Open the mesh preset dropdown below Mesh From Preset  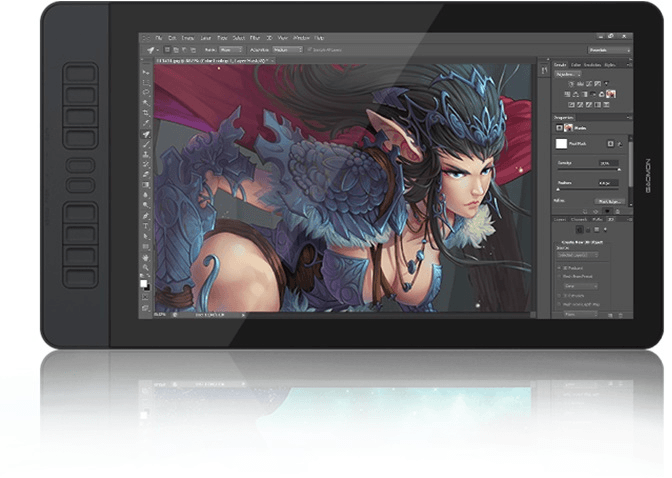pyautogui.click(x=581, y=286)
